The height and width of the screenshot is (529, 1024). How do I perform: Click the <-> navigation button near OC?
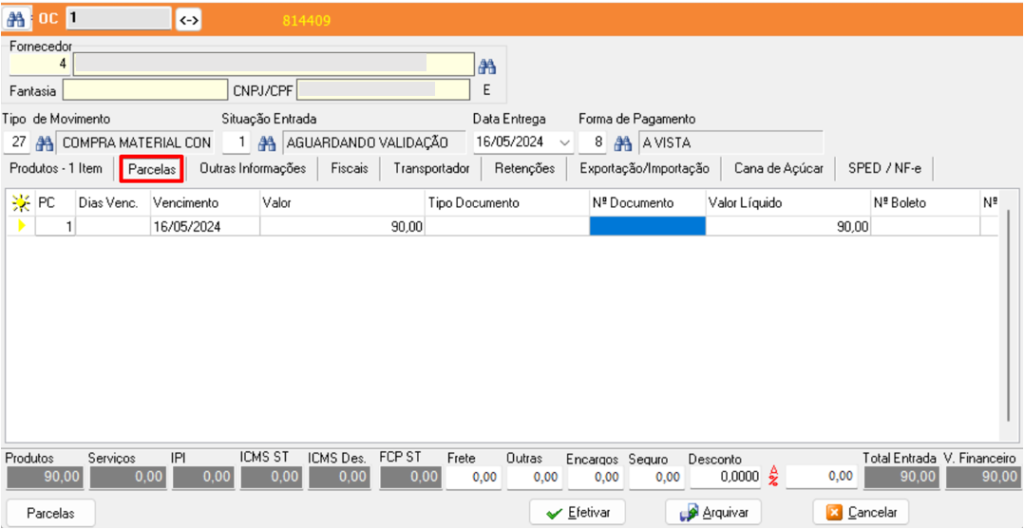point(188,19)
